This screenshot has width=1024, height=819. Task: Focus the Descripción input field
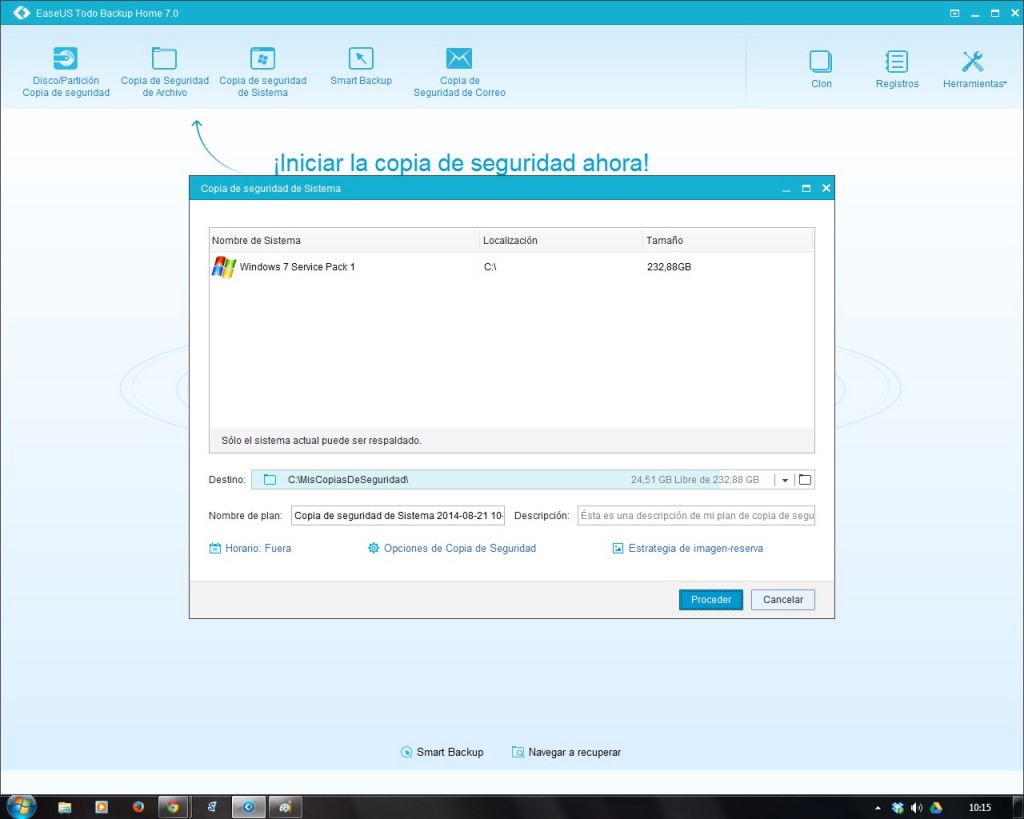coord(696,516)
